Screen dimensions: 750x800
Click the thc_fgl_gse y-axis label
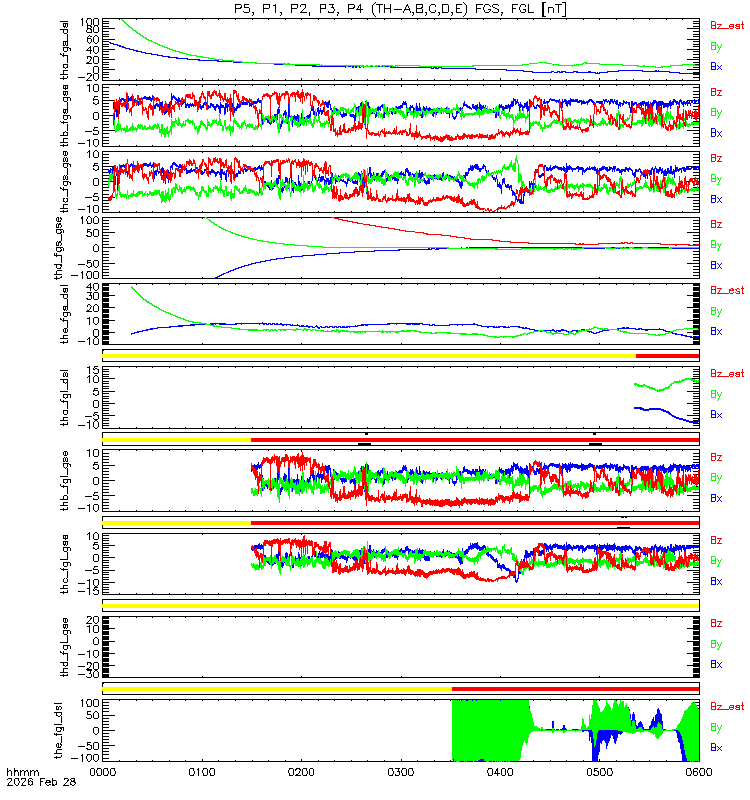pos(65,564)
